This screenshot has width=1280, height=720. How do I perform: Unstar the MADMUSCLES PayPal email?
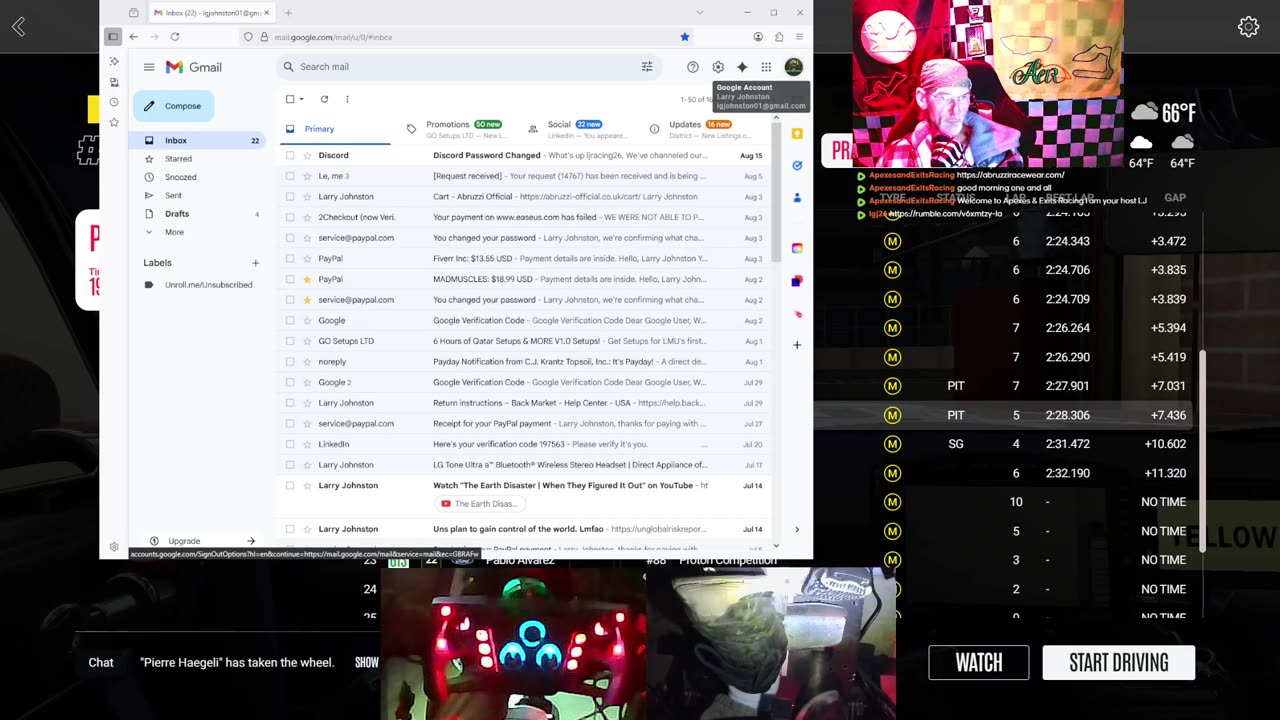click(x=307, y=279)
